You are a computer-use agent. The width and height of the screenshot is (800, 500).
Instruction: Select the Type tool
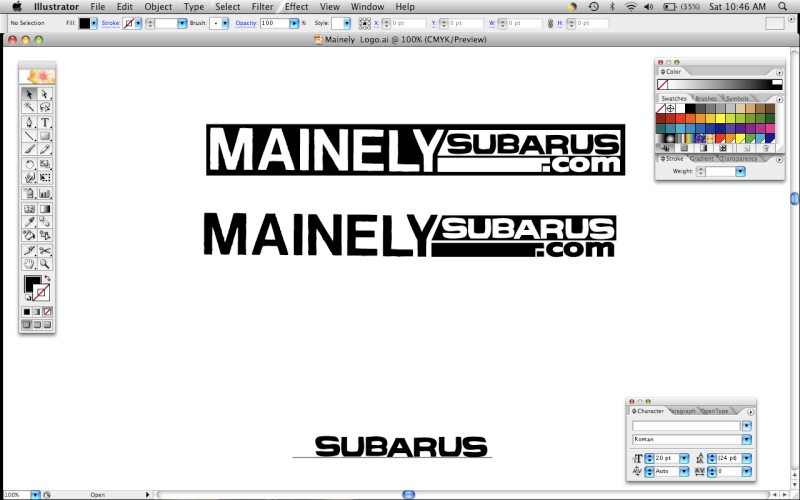(45, 122)
